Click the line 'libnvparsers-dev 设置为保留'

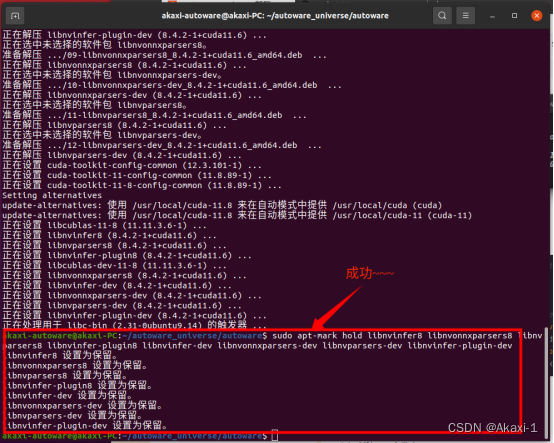coord(72,415)
